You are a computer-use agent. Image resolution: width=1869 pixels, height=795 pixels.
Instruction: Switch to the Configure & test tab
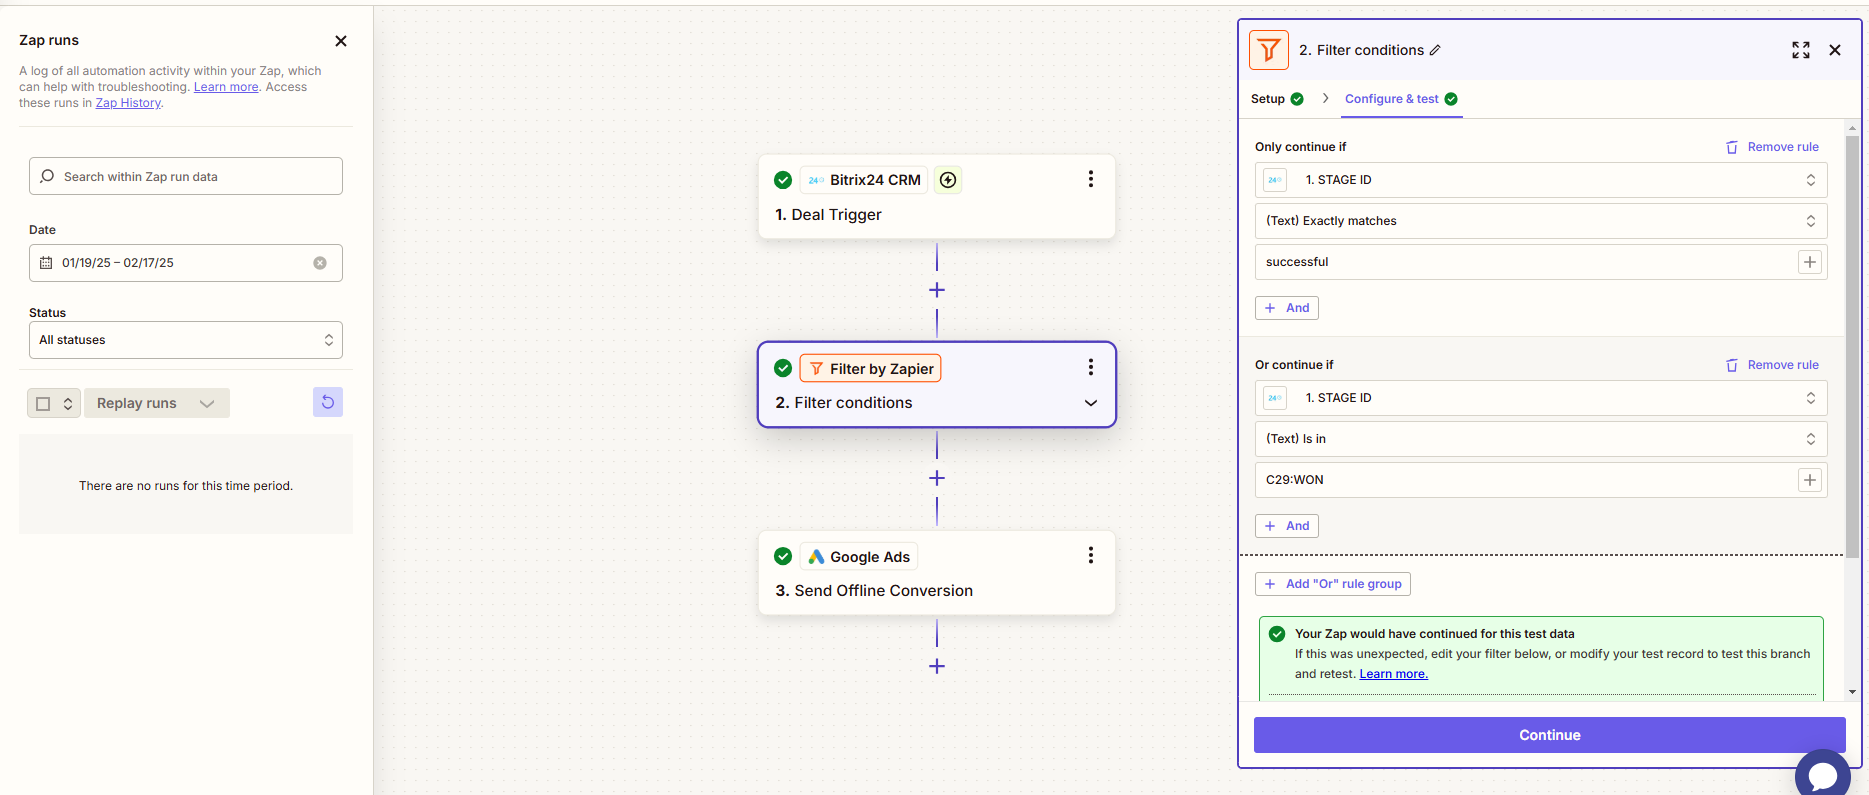[x=1401, y=99]
